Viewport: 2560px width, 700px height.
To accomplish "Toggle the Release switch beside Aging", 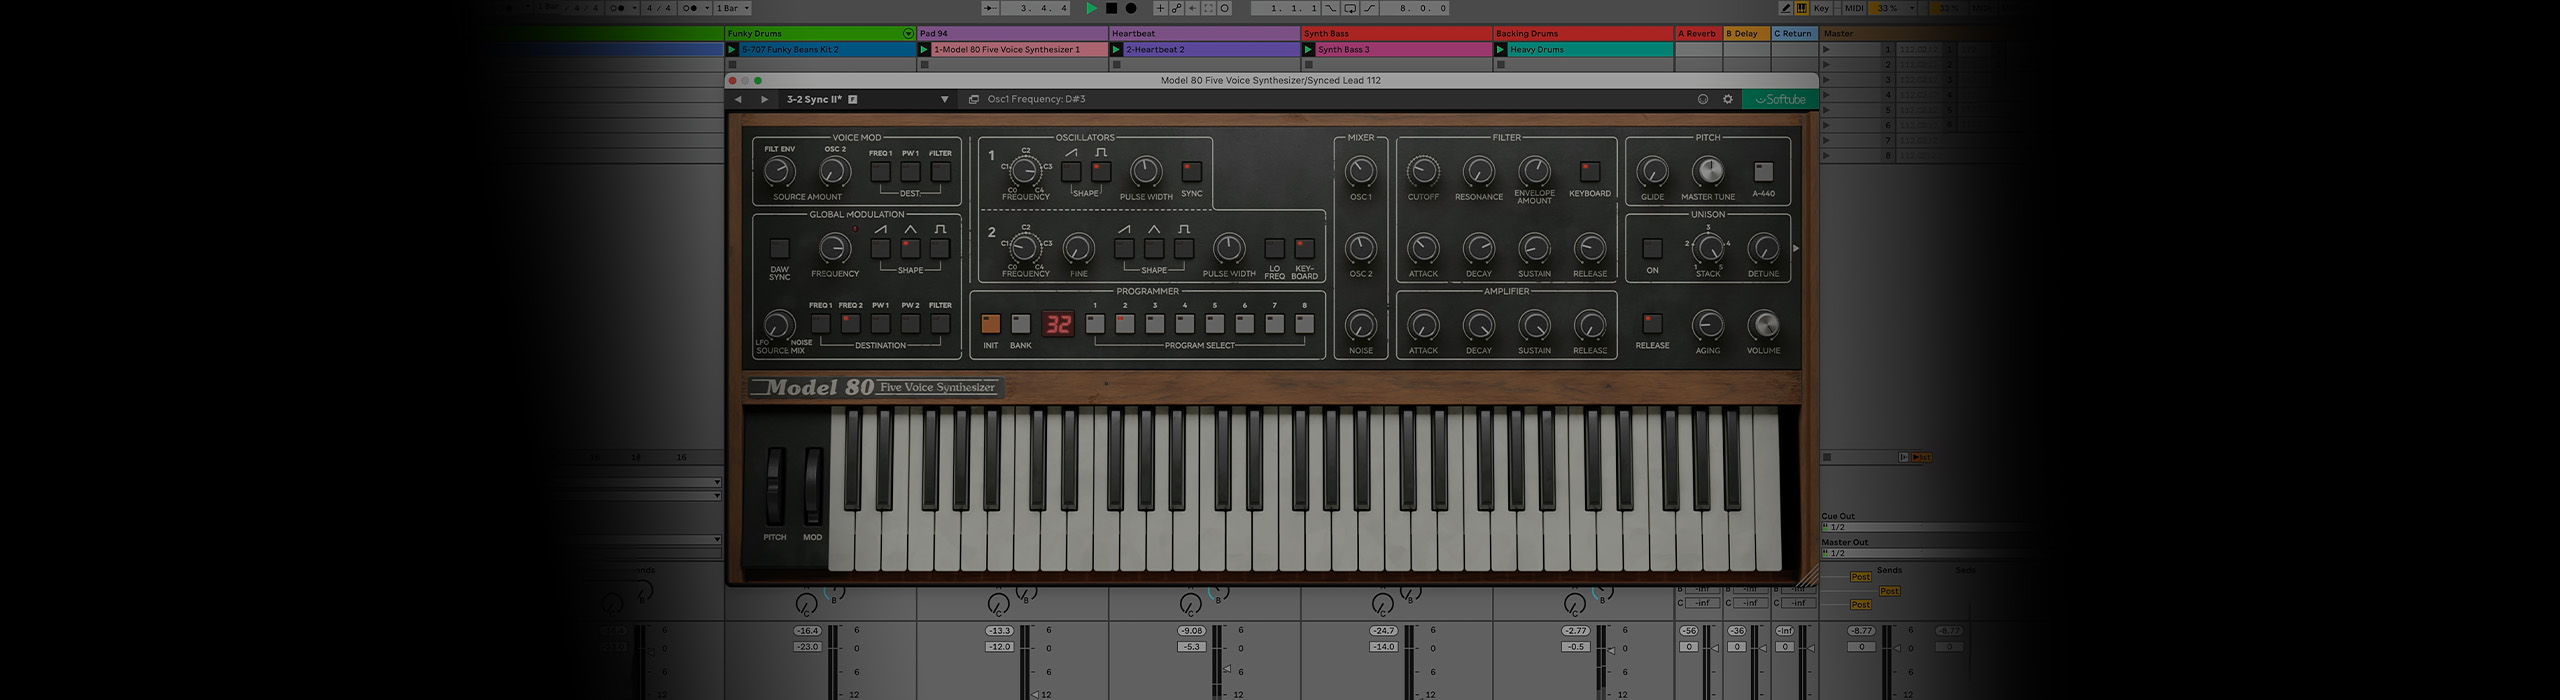I will (1652, 324).
